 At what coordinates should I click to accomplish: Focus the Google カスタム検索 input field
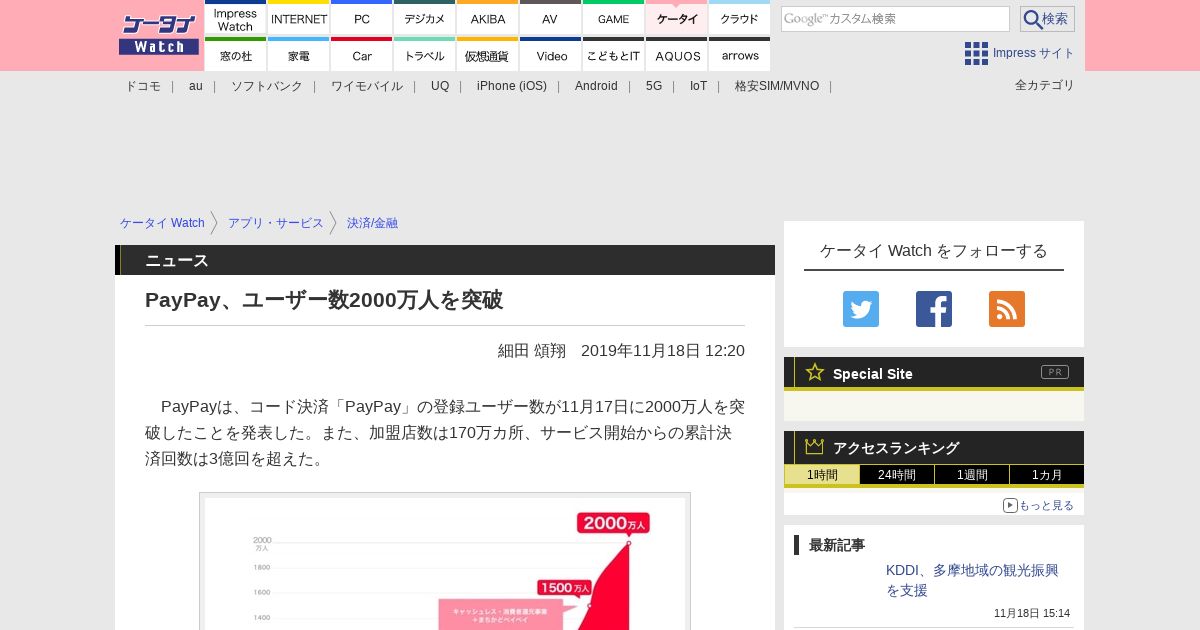pos(895,19)
